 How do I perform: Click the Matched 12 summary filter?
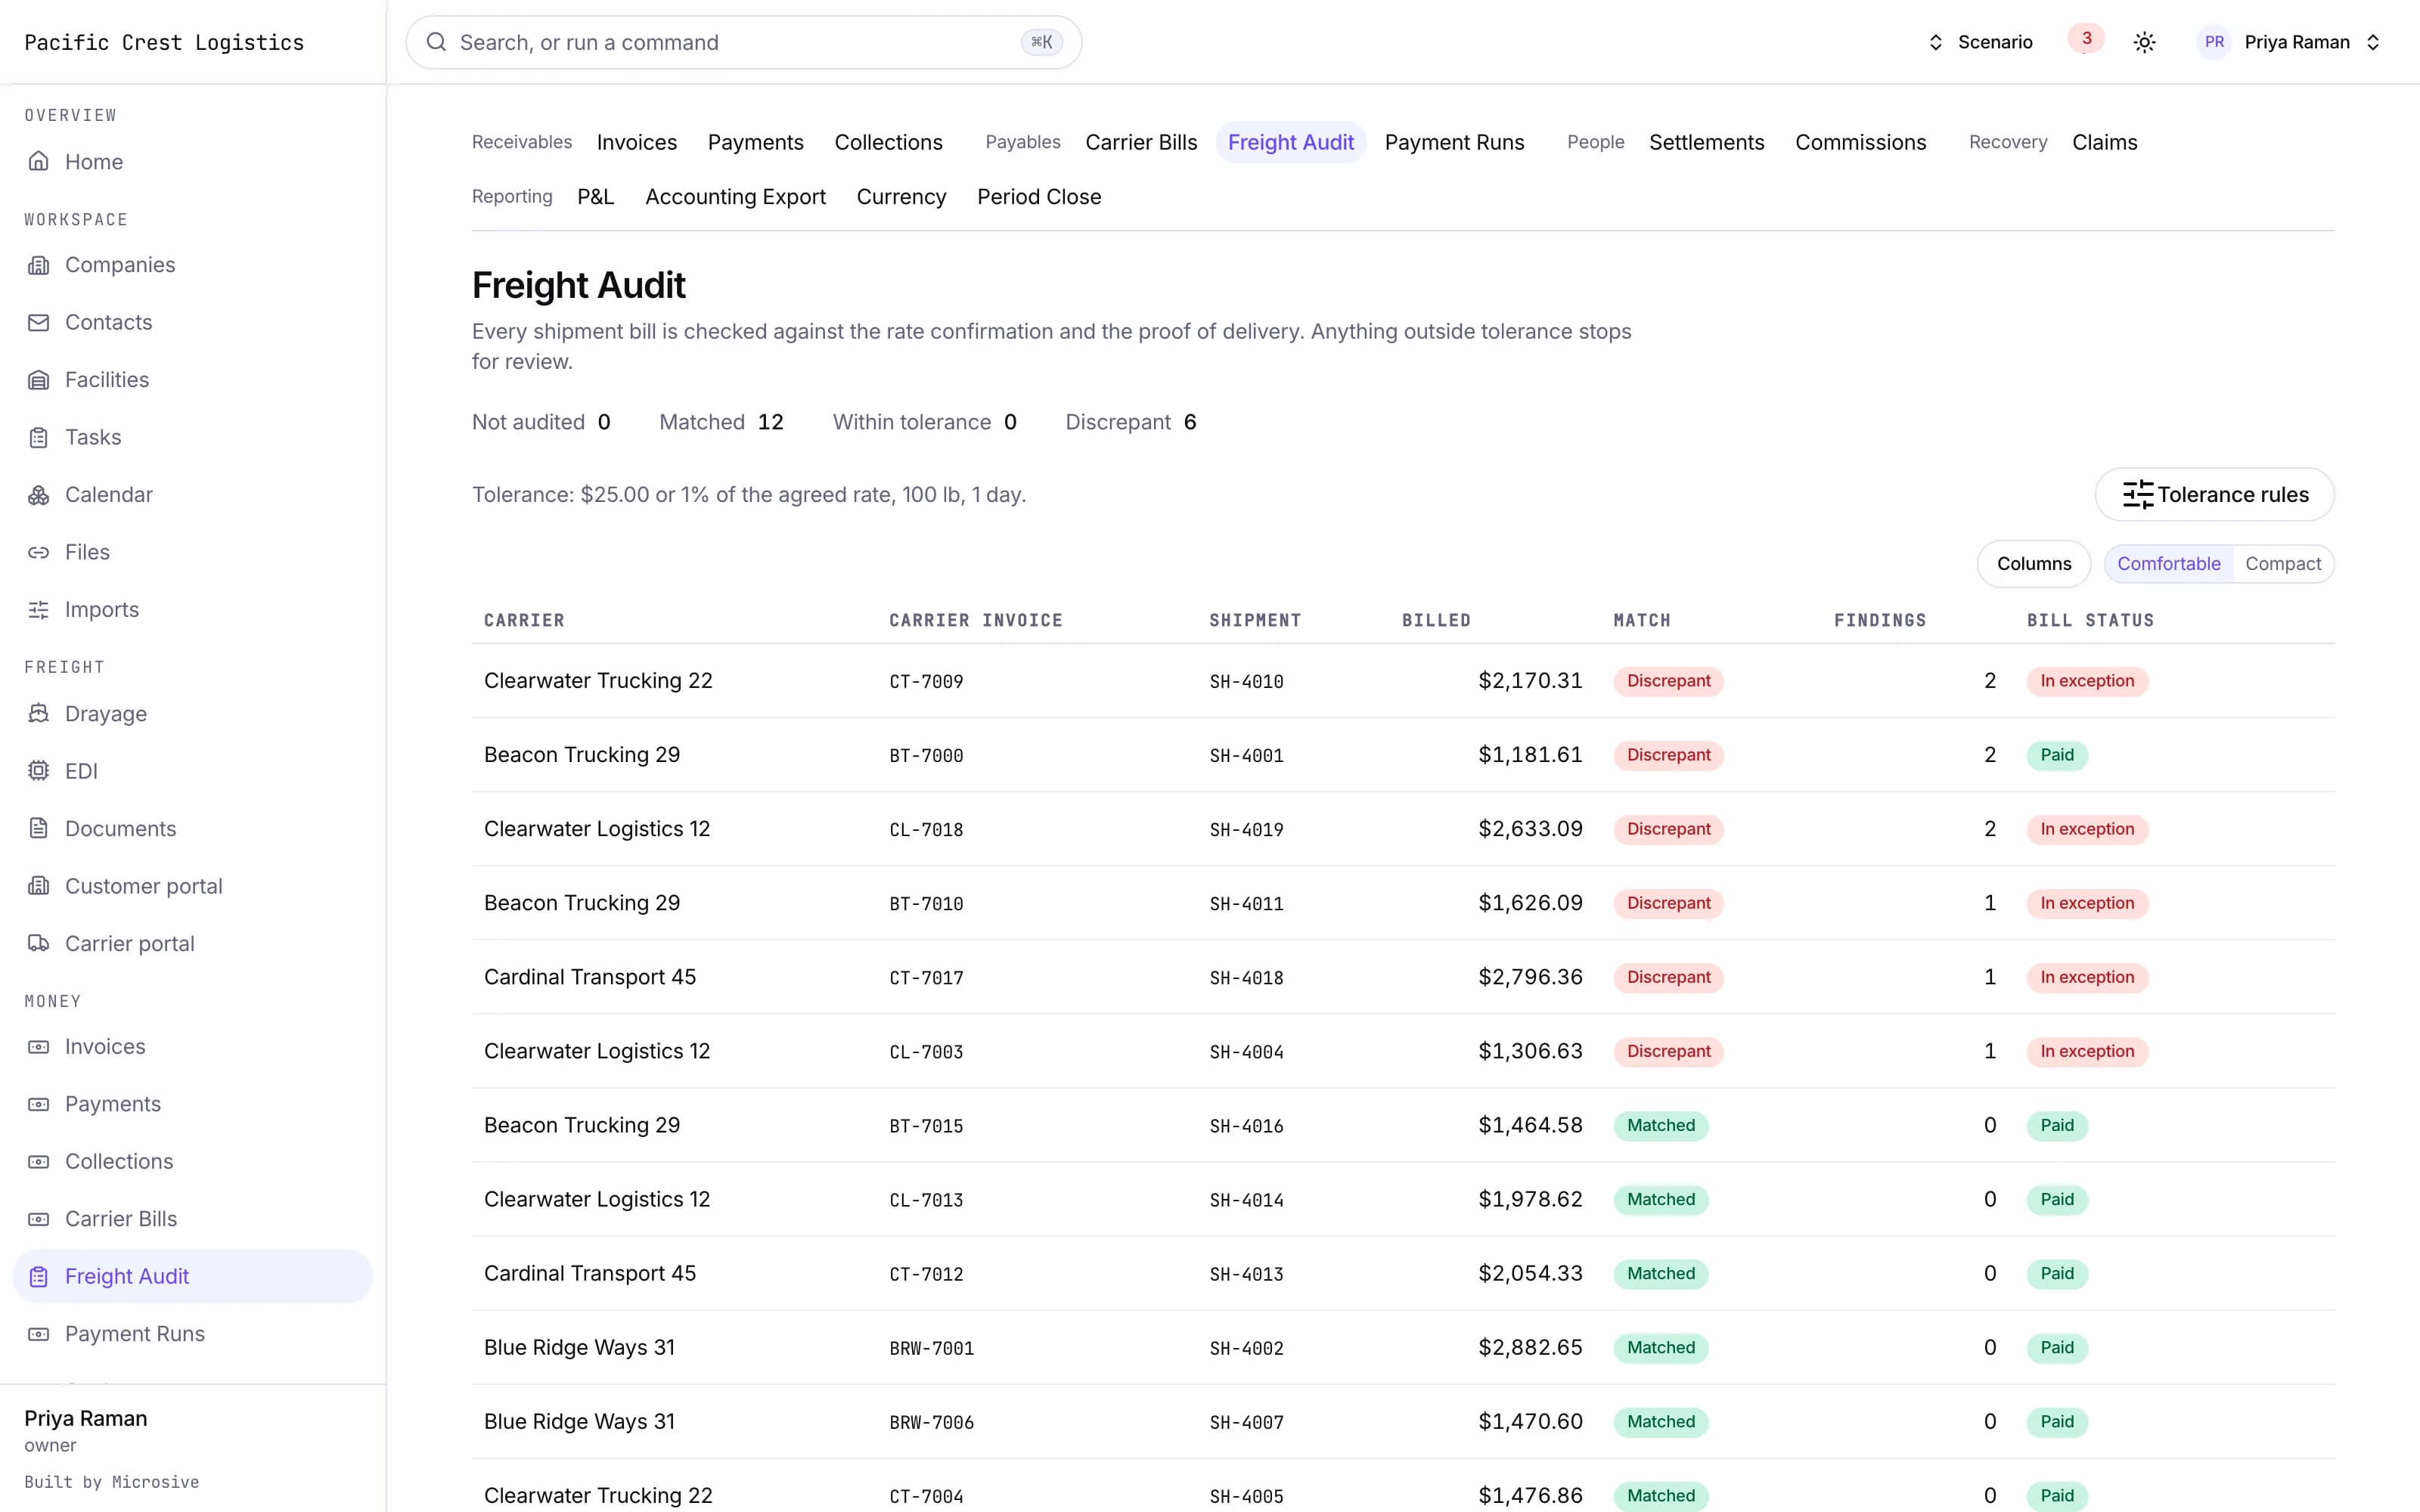click(721, 422)
